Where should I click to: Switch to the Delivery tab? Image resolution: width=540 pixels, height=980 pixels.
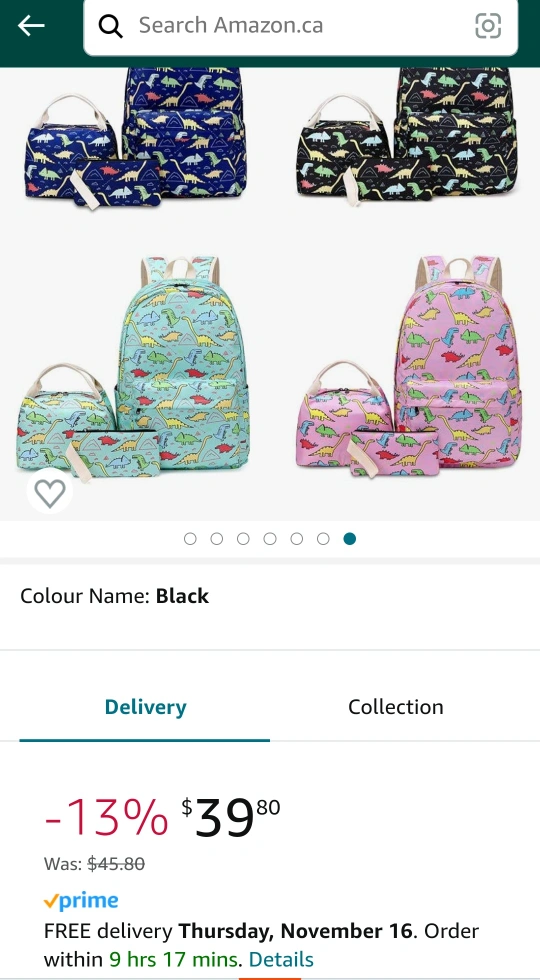pos(145,707)
